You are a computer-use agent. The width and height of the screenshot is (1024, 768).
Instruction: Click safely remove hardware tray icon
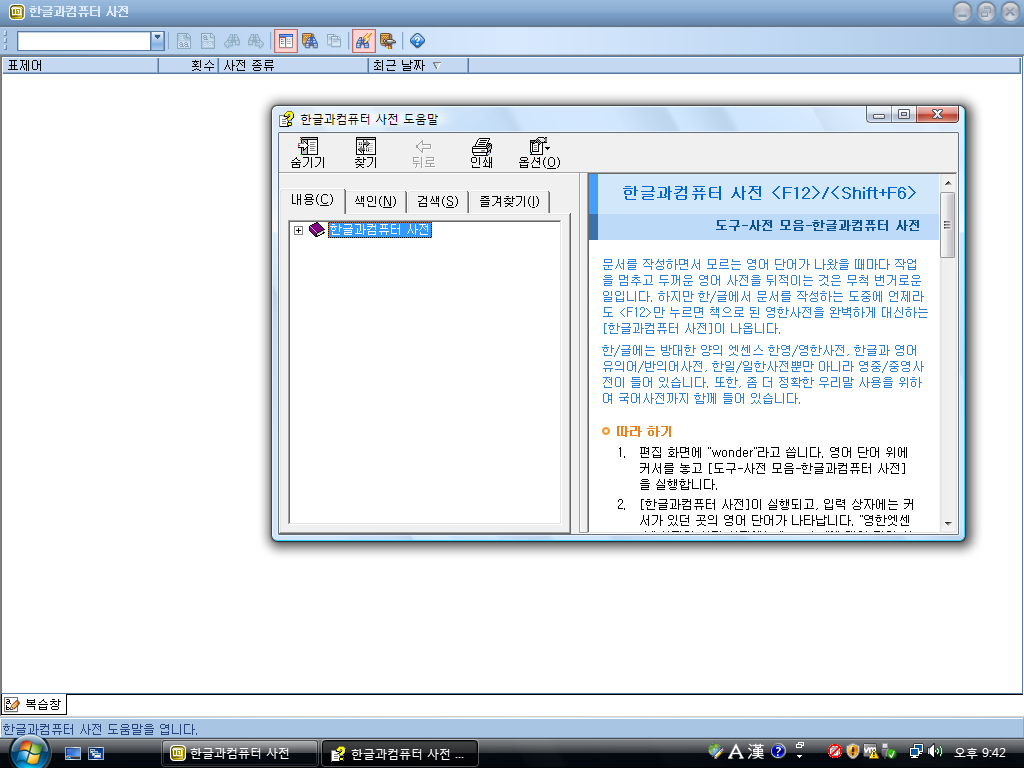[x=888, y=752]
